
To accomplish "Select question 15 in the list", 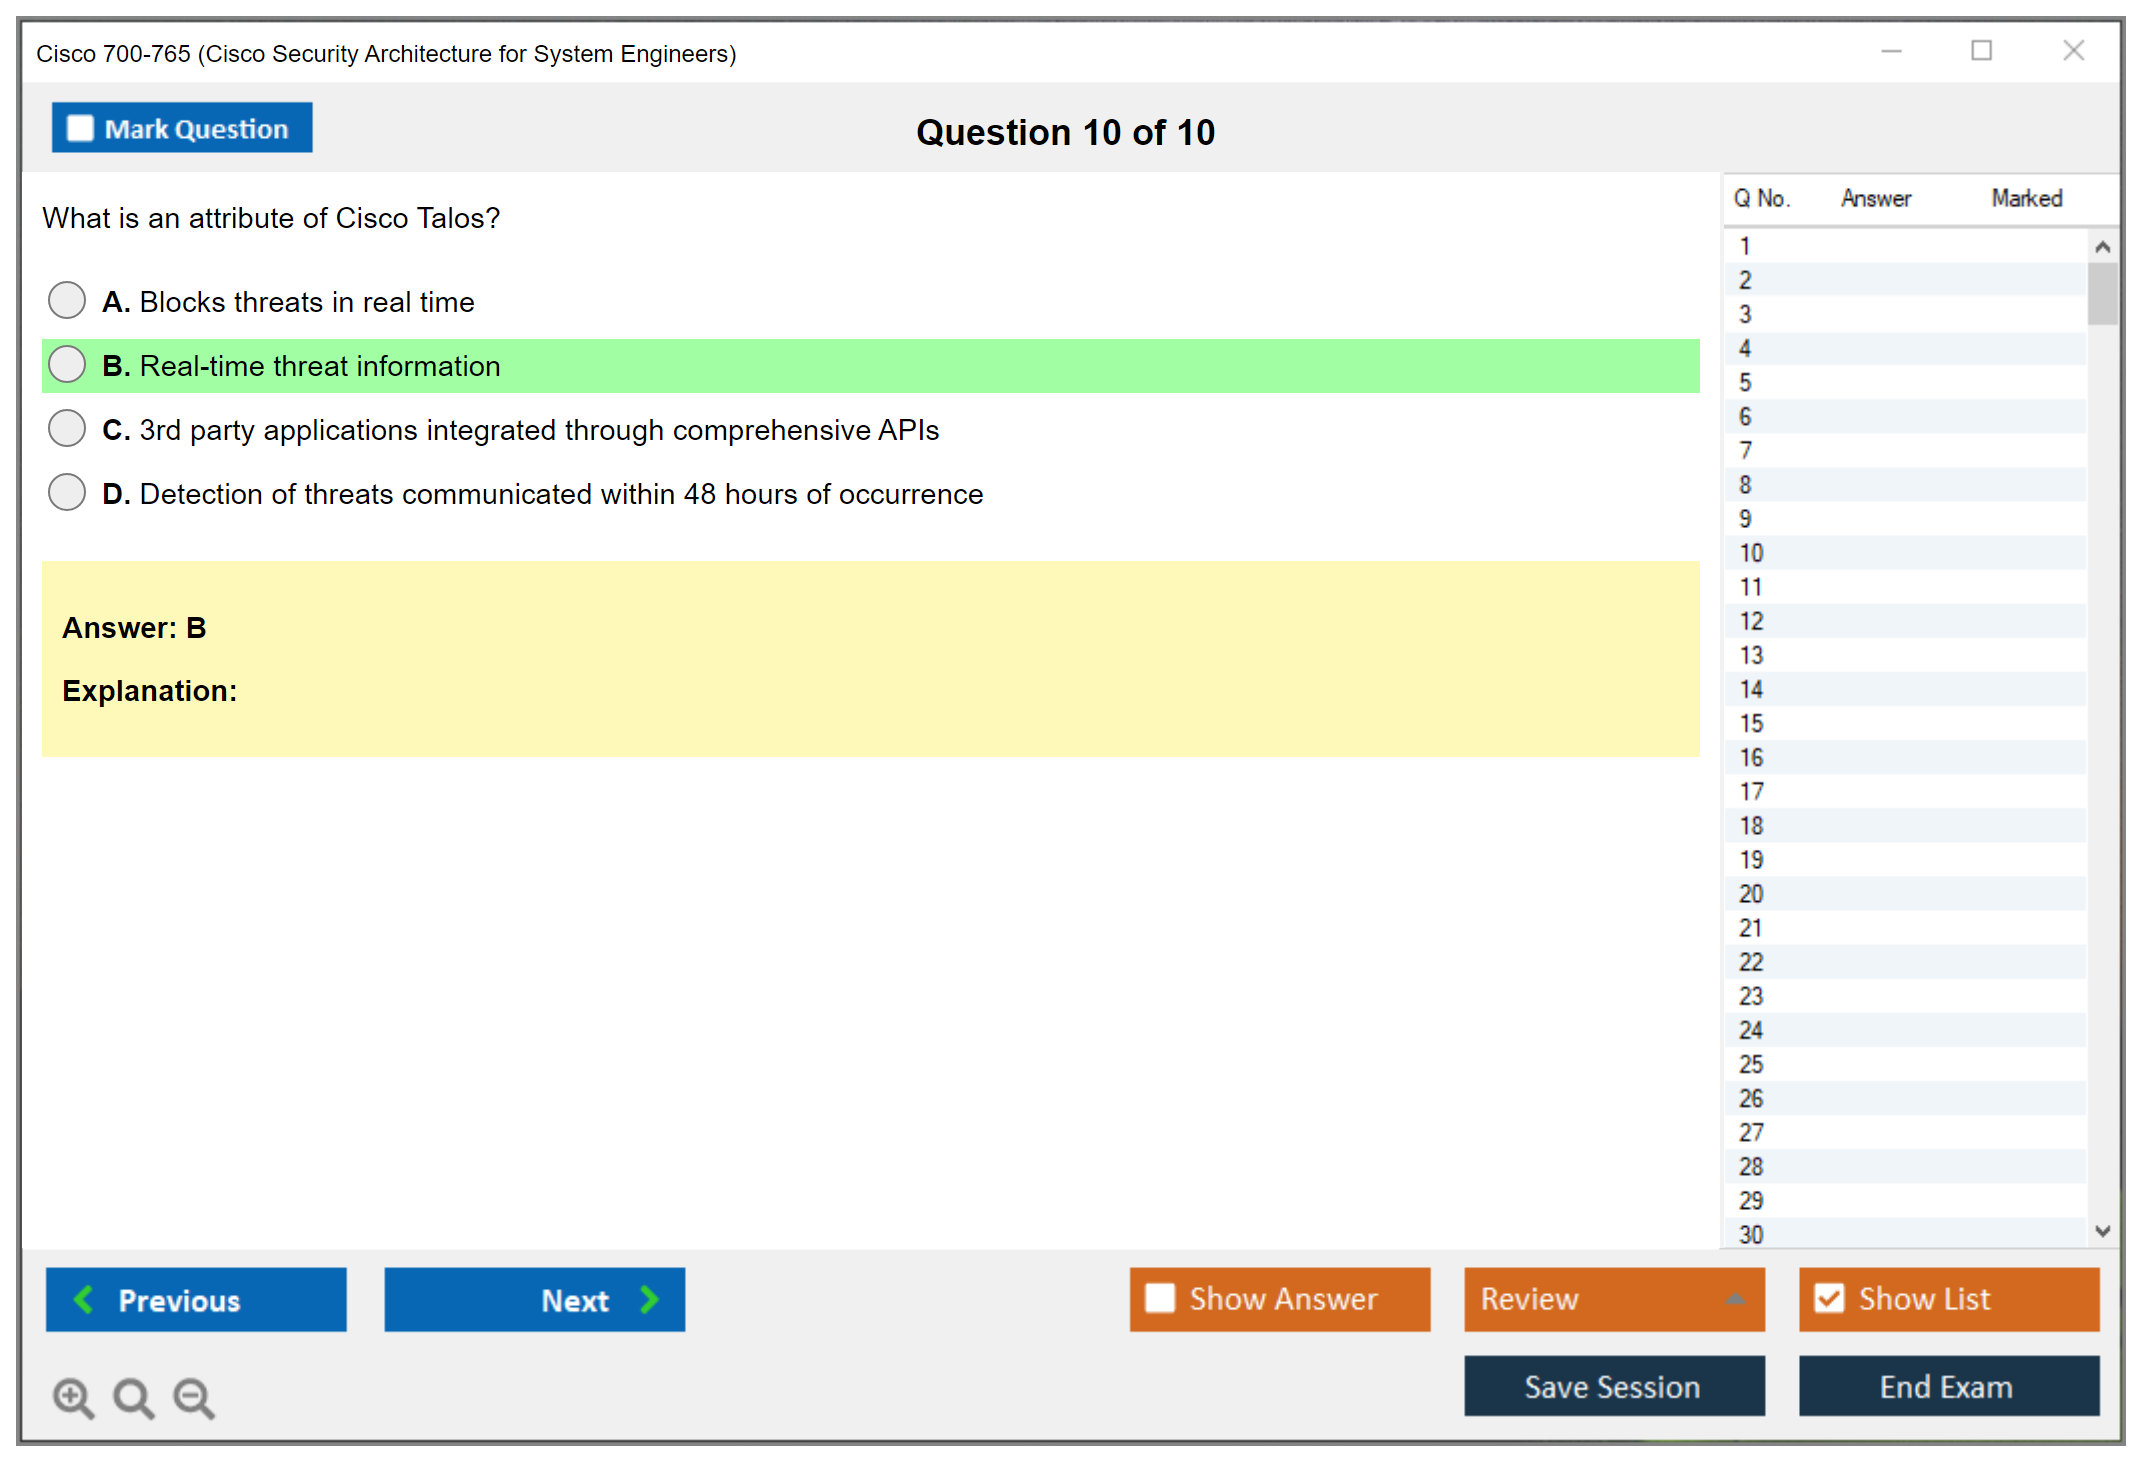I will point(1751,723).
